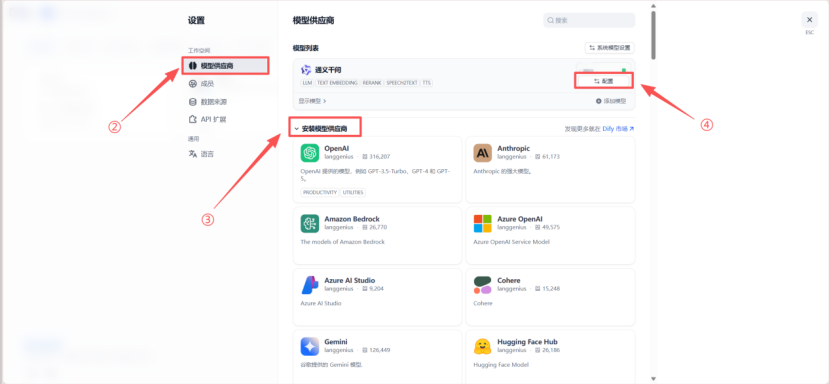Image resolution: width=829 pixels, height=384 pixels.
Task: Select the Amazon Bedrock provider title
Action: tap(352, 219)
